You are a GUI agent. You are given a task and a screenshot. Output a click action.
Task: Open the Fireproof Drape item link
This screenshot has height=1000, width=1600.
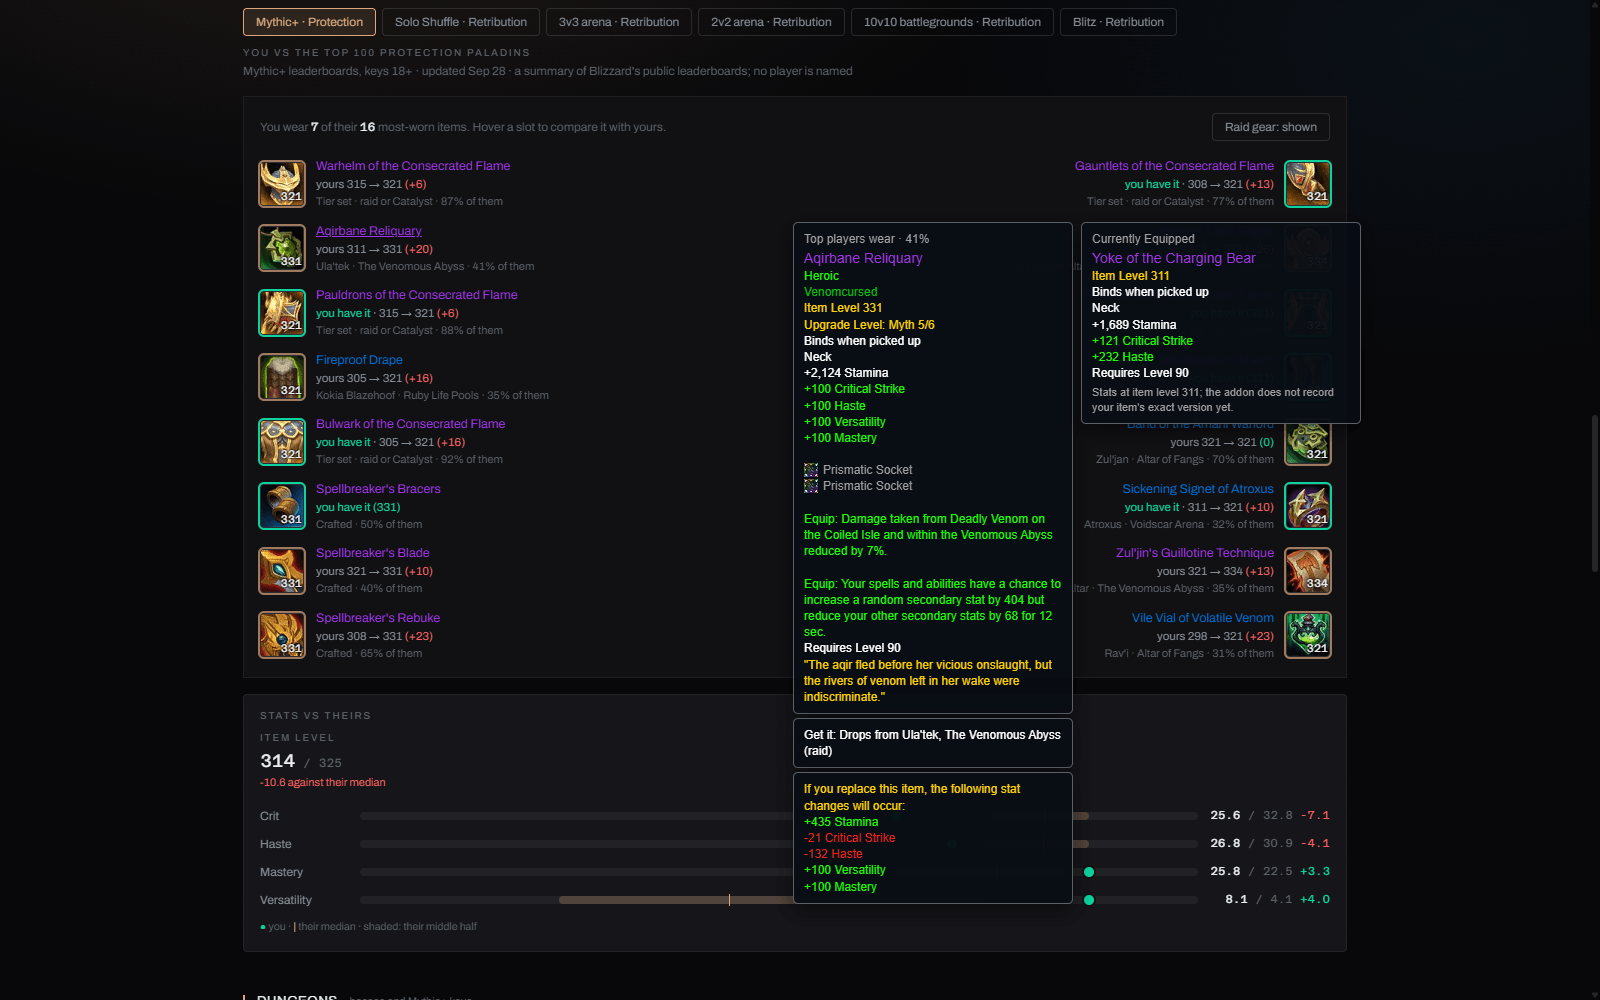click(359, 360)
